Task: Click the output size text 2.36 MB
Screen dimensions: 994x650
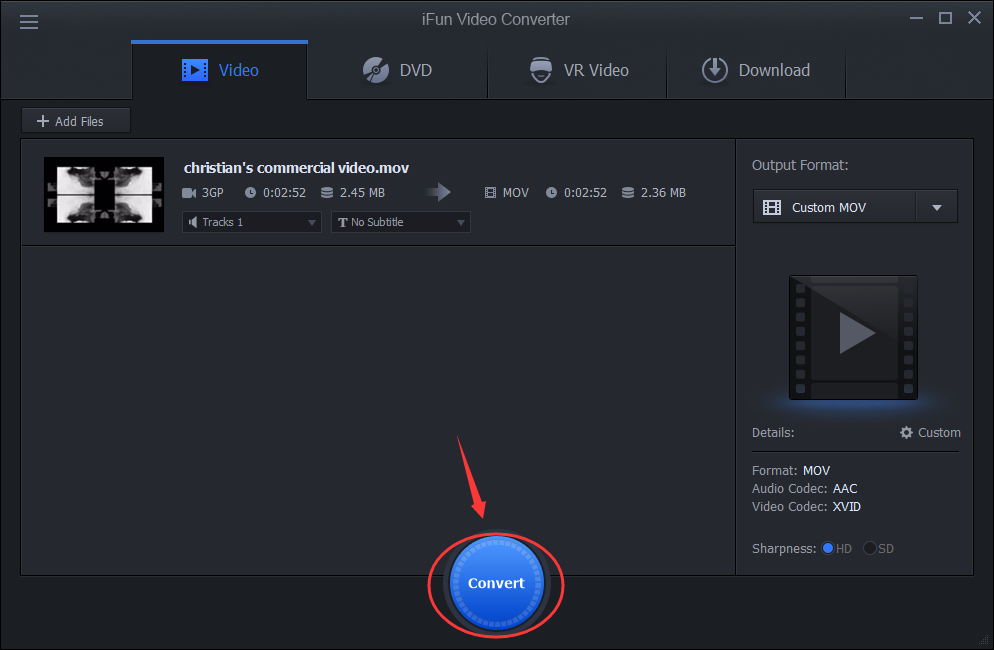Action: [663, 193]
